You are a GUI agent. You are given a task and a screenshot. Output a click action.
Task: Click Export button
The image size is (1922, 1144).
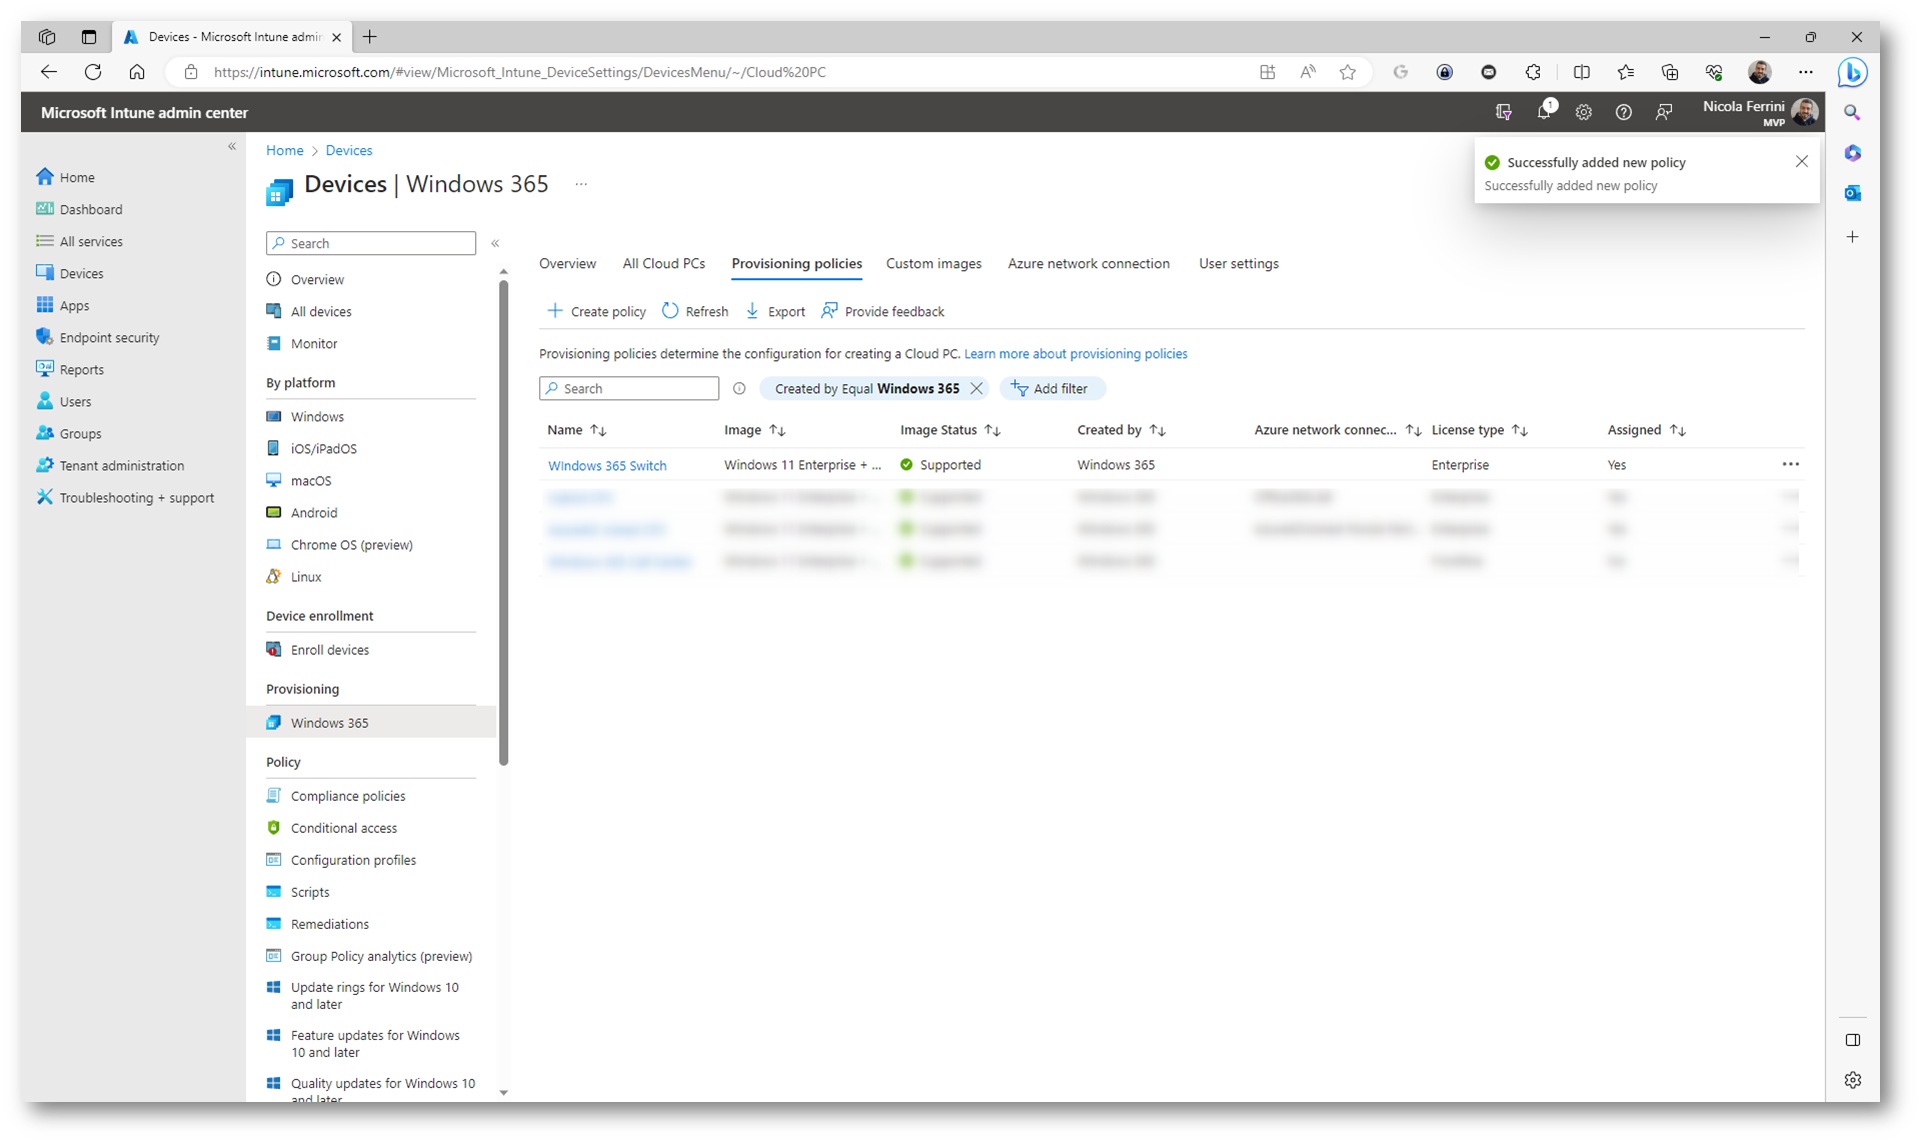pyautogui.click(x=775, y=312)
